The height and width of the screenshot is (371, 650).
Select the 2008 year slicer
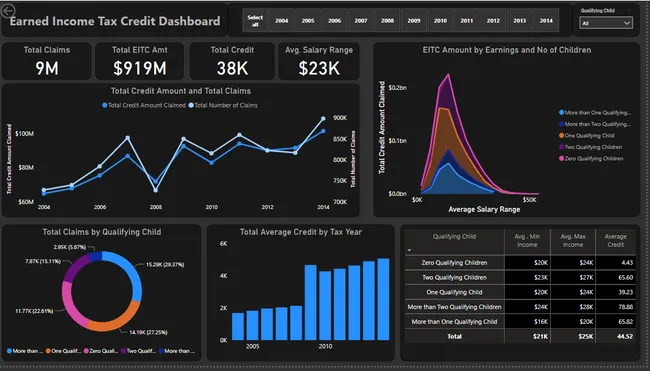click(387, 20)
